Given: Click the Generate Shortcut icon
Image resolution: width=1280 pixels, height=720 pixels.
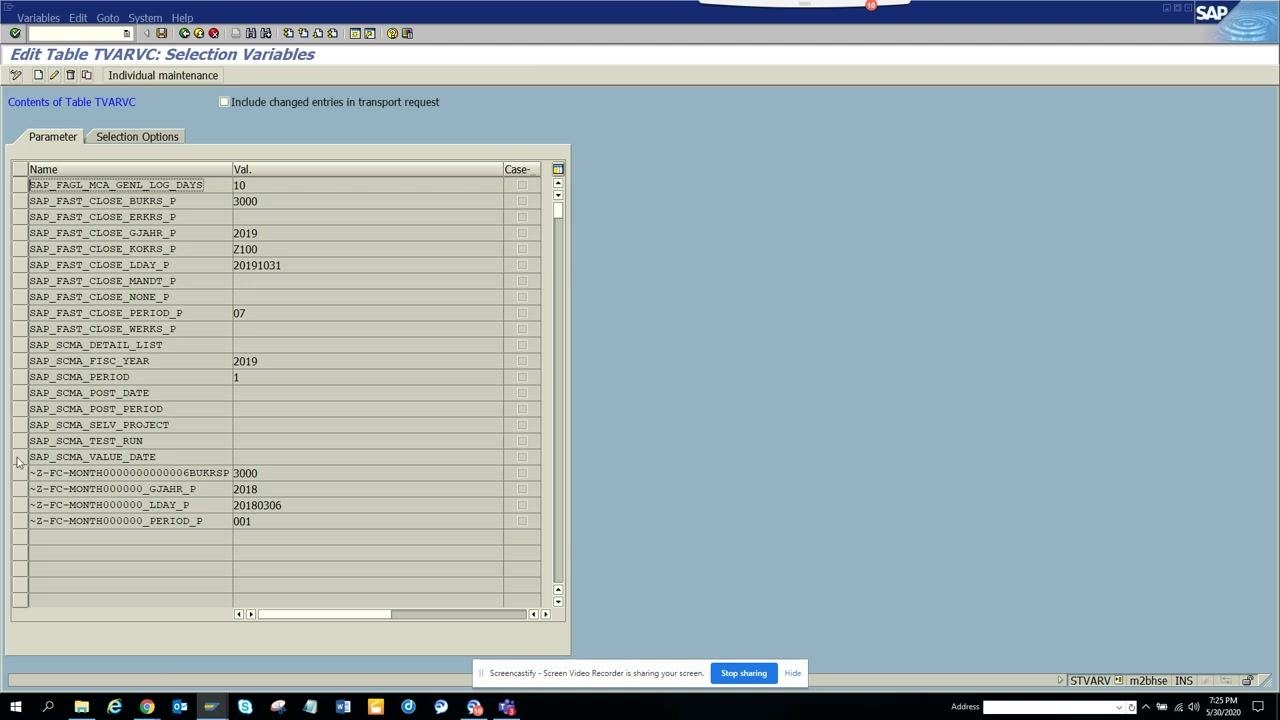Looking at the screenshot, I should click(370, 33).
